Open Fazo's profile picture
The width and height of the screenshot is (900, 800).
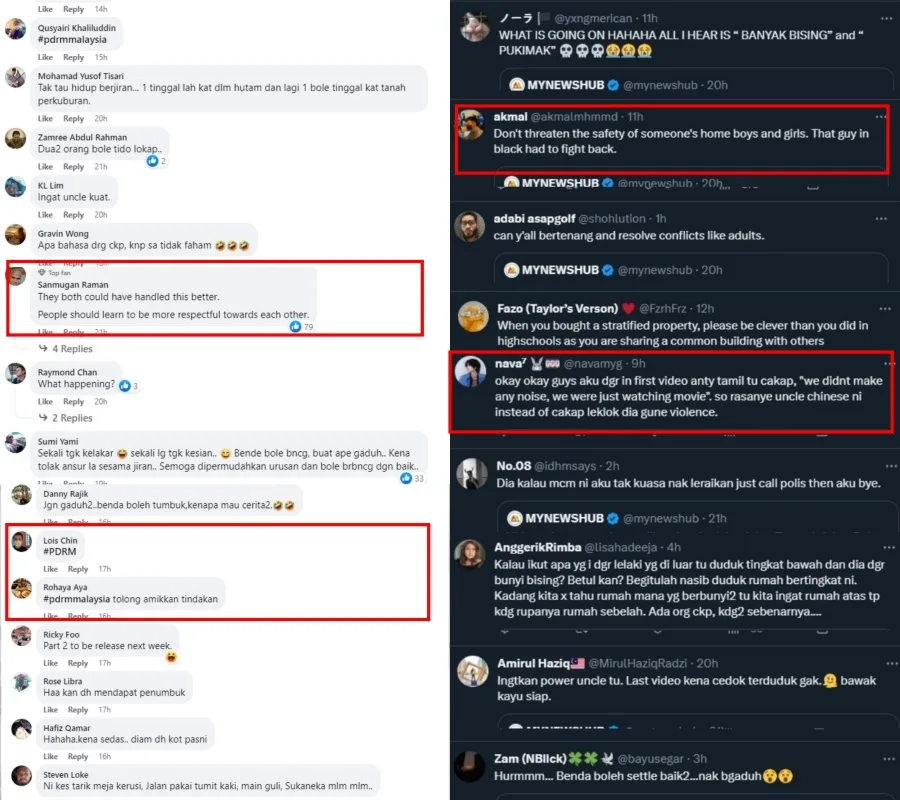(x=471, y=315)
